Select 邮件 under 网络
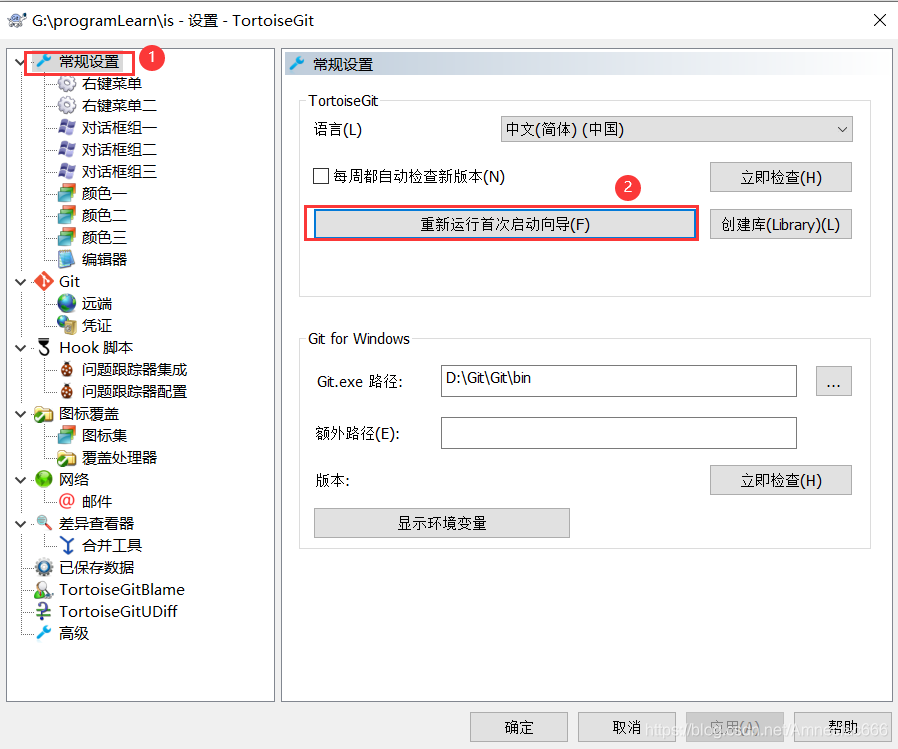The width and height of the screenshot is (898, 749). 97,501
